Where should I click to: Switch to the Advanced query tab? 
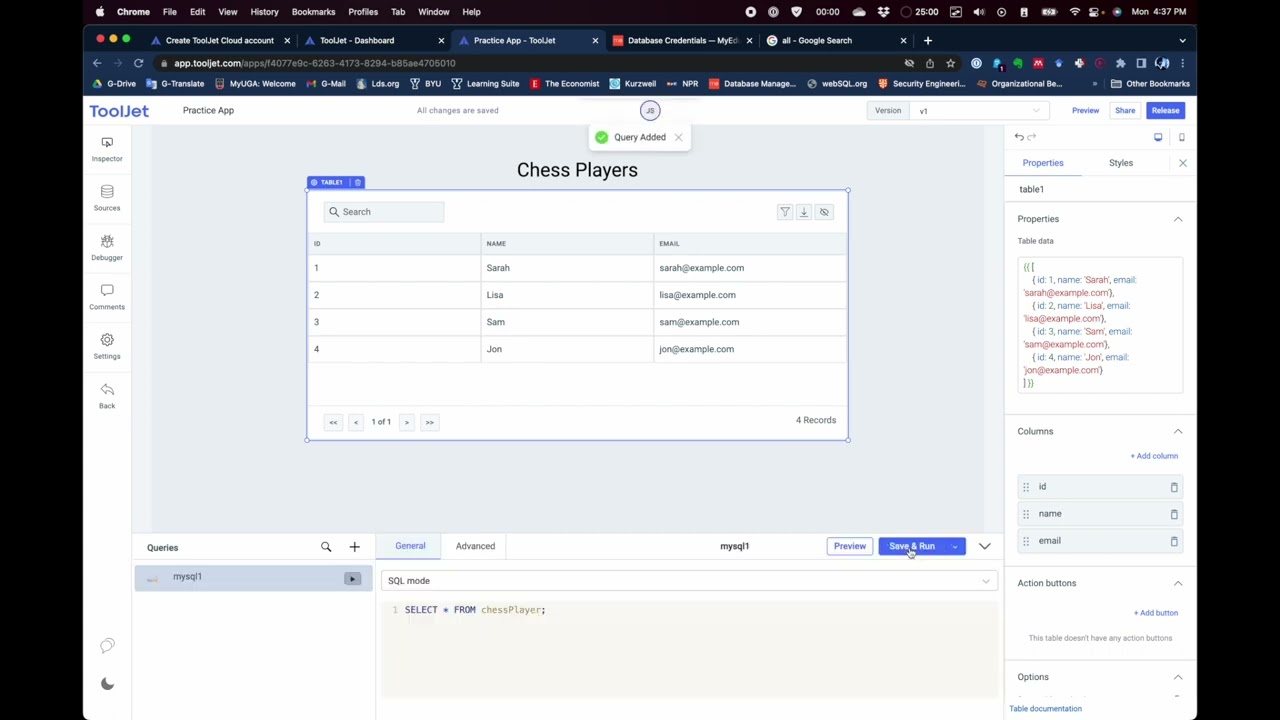click(x=475, y=546)
